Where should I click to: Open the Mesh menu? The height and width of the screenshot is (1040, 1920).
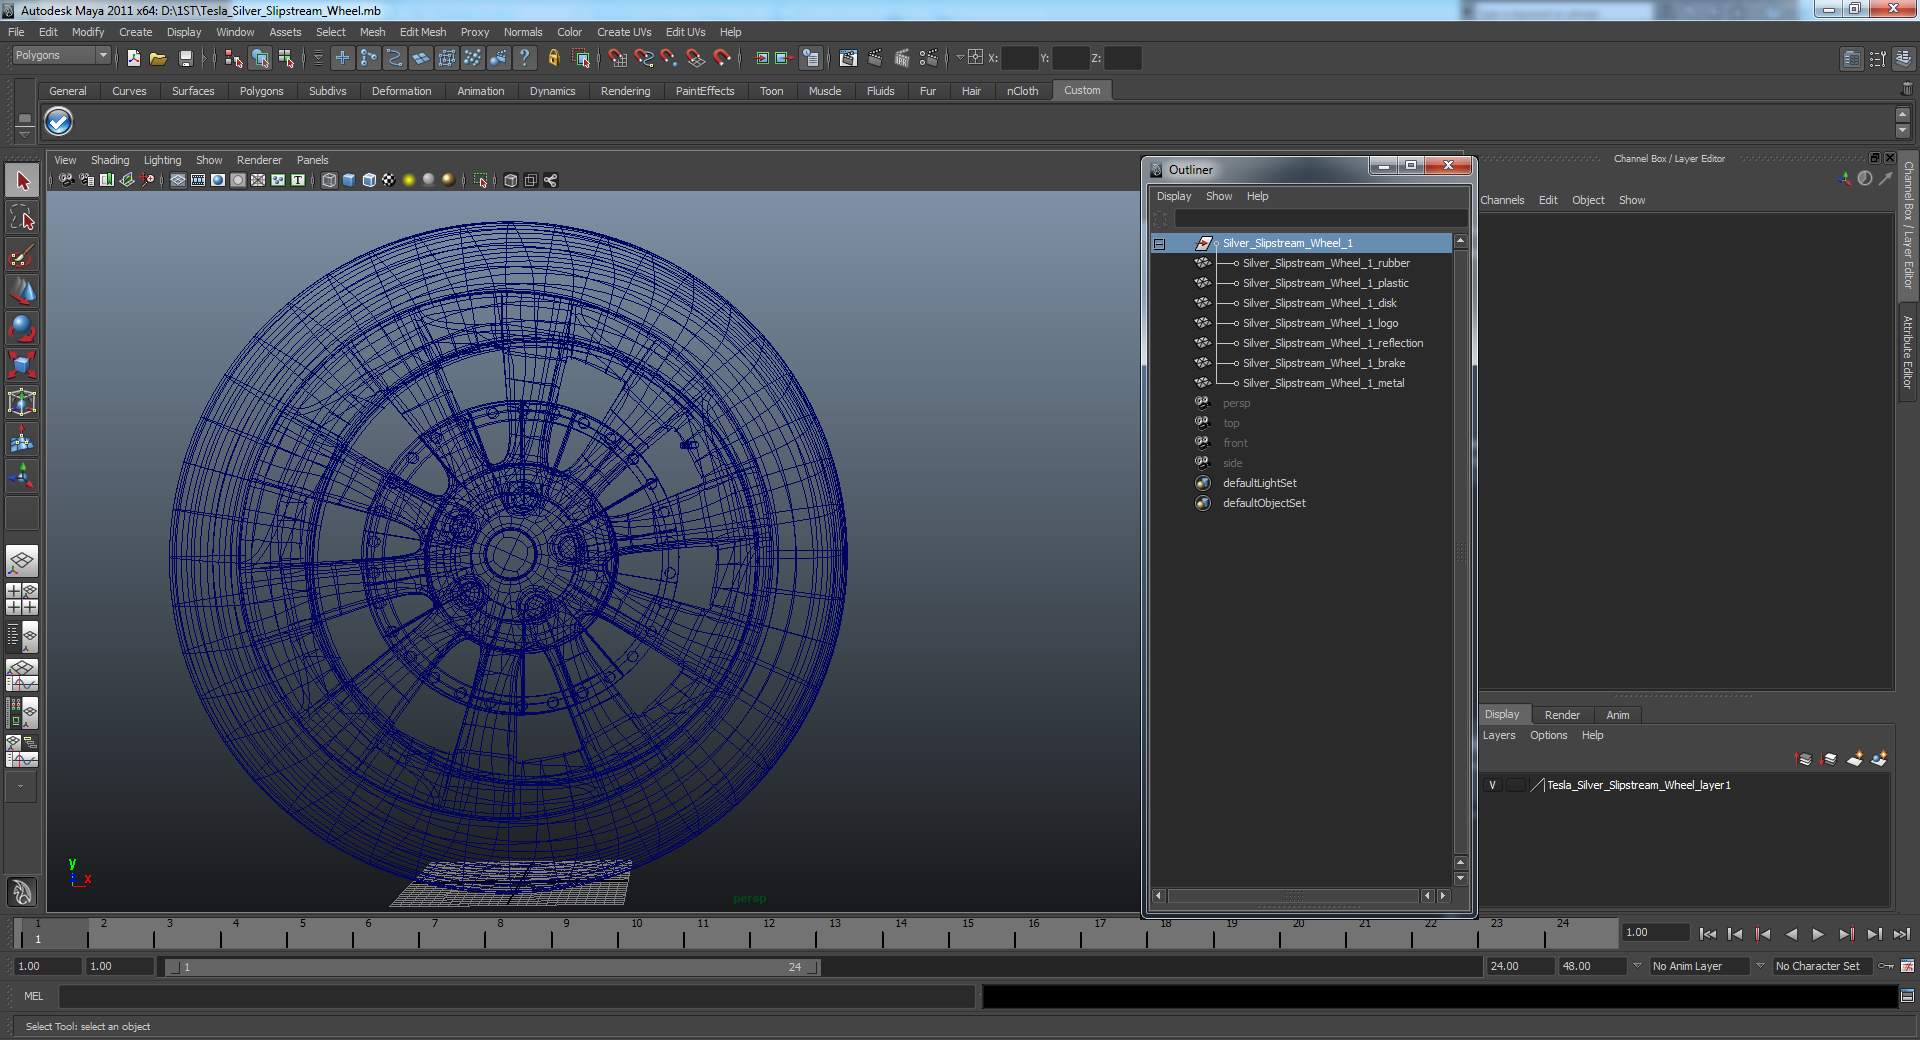point(372,32)
